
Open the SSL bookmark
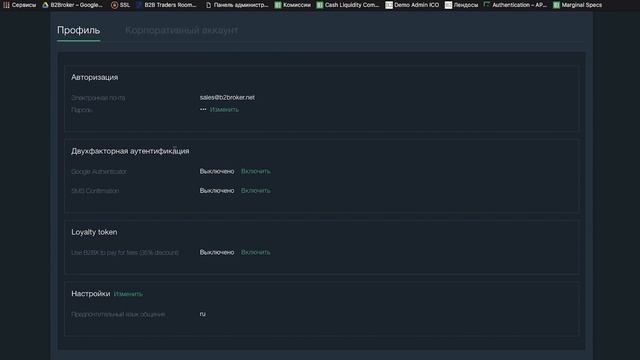pos(120,5)
